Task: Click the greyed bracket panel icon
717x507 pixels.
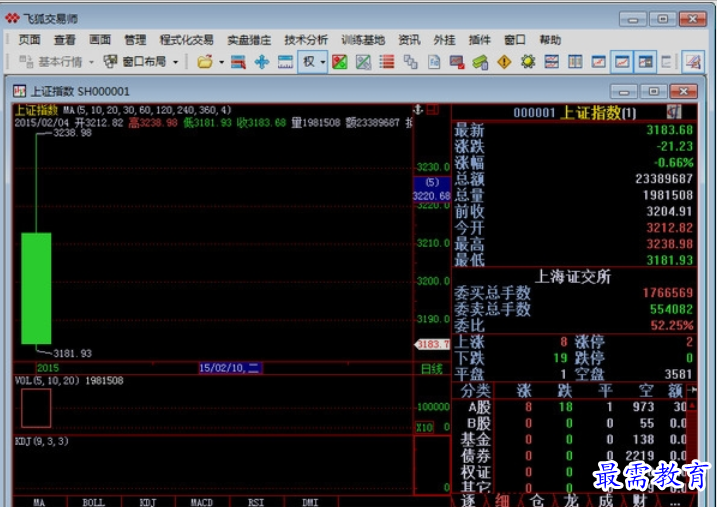Action: click(666, 62)
